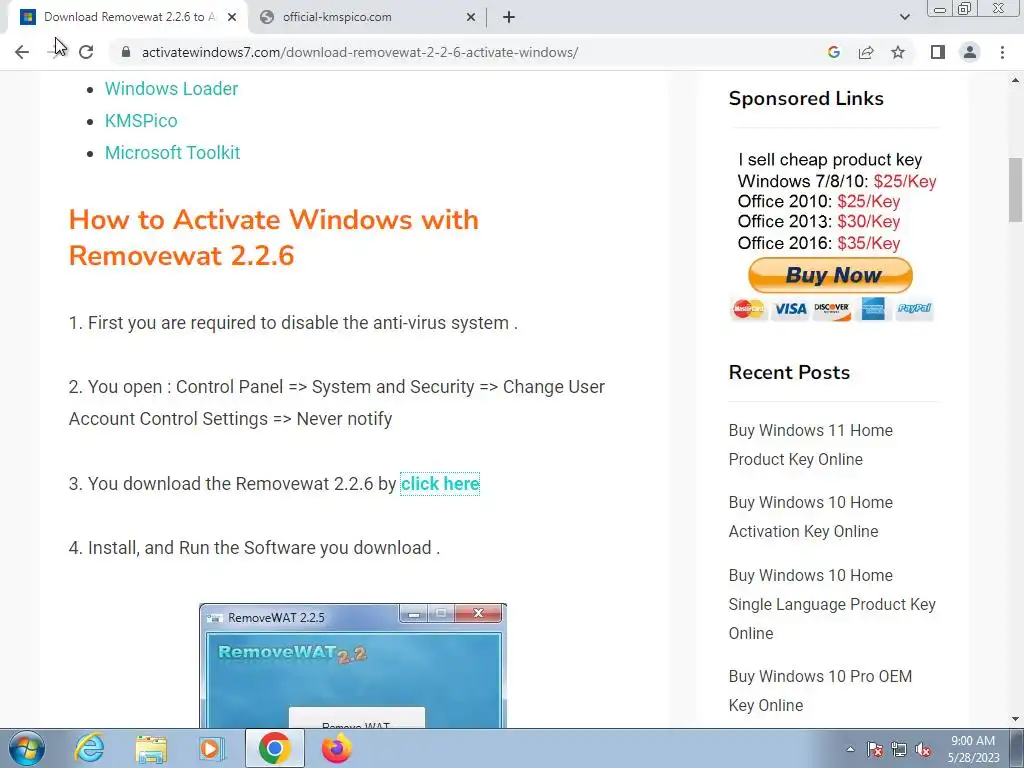Click the PayPal payment icon
Viewport: 1024px width, 768px height.
click(x=914, y=308)
